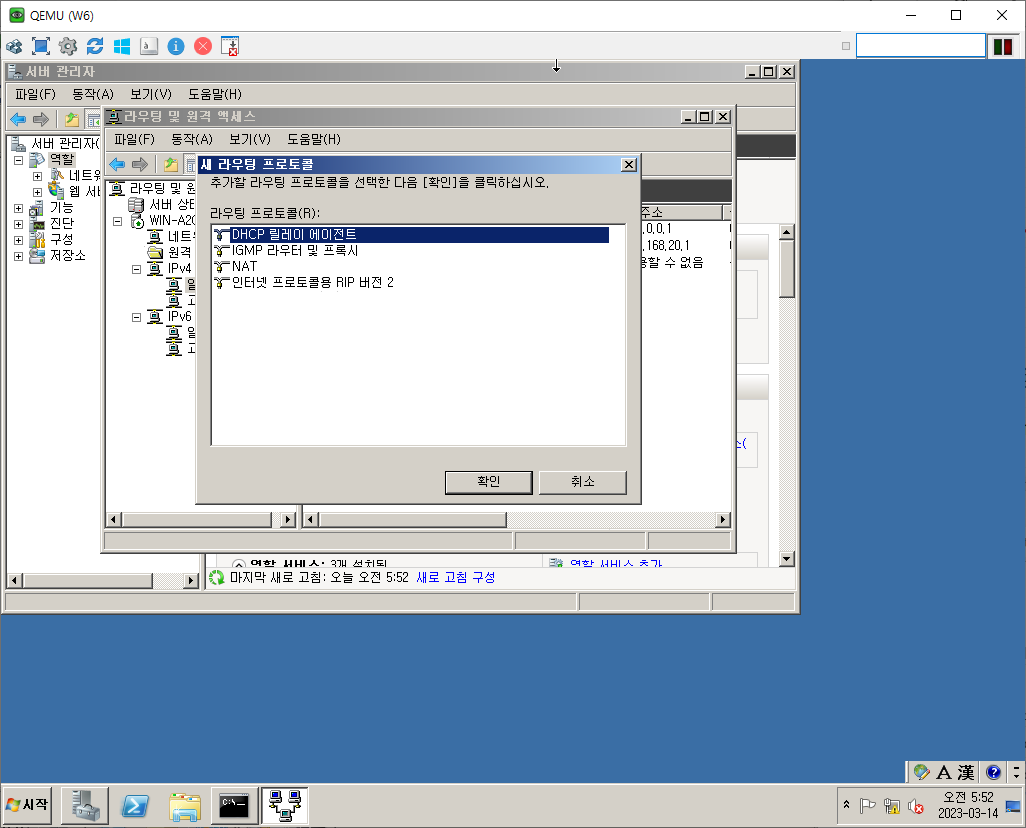The height and width of the screenshot is (828, 1026).
Task: Click QEMU cube icon at toolbar start
Action: pyautogui.click(x=14, y=46)
